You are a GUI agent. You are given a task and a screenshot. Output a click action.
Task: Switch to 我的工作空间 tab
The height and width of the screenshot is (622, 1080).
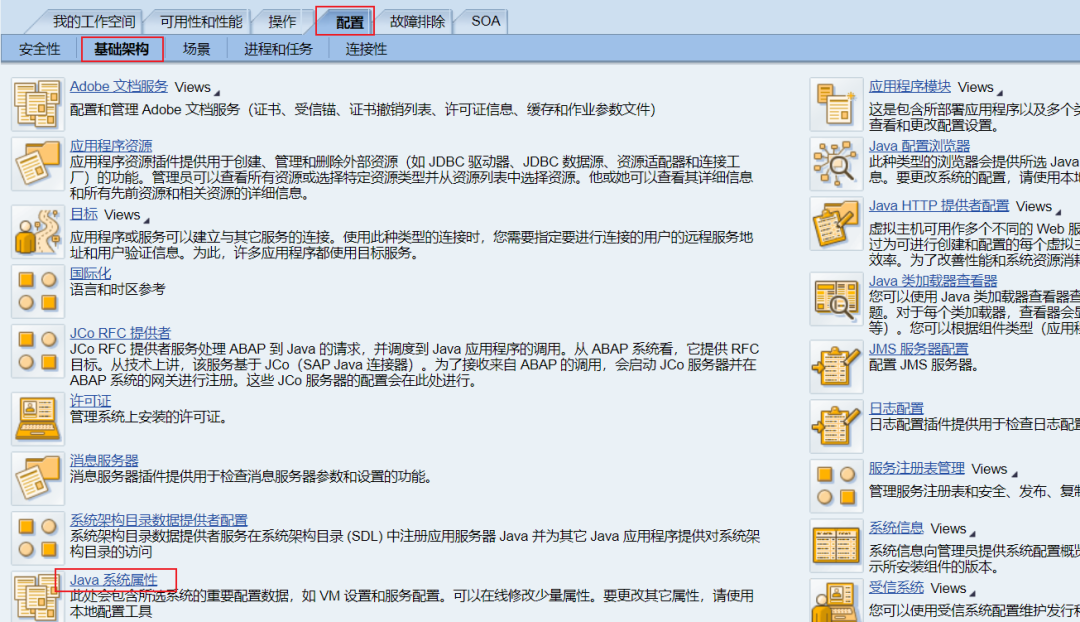click(94, 21)
